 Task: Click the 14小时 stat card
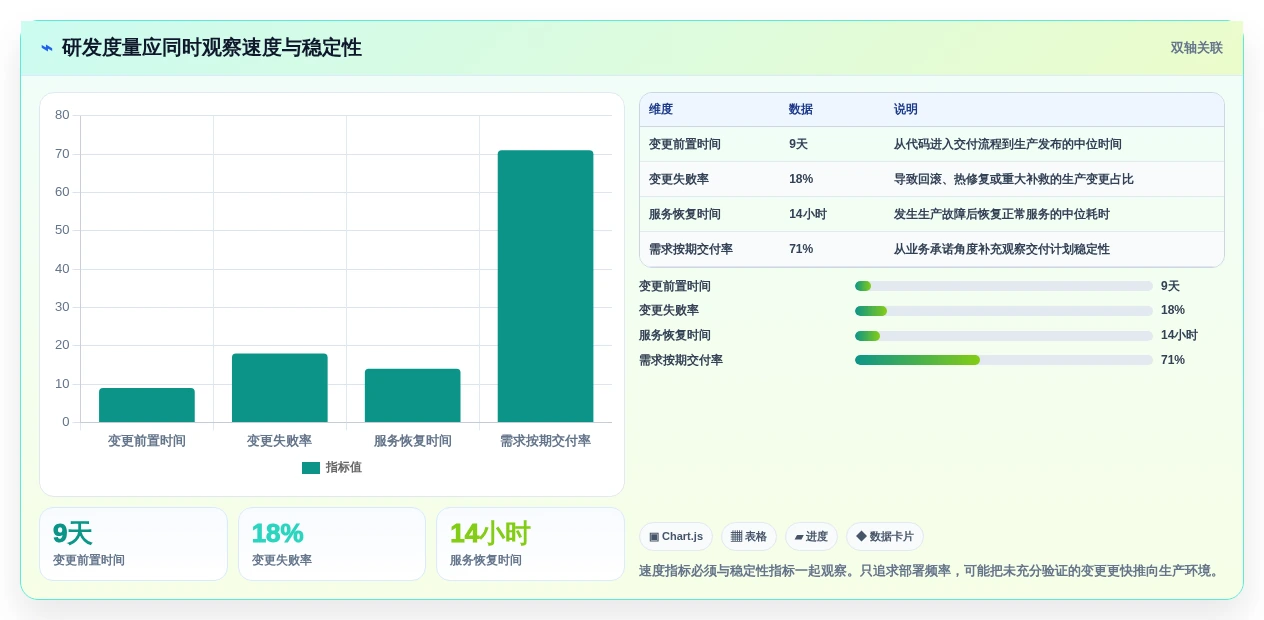click(x=530, y=544)
